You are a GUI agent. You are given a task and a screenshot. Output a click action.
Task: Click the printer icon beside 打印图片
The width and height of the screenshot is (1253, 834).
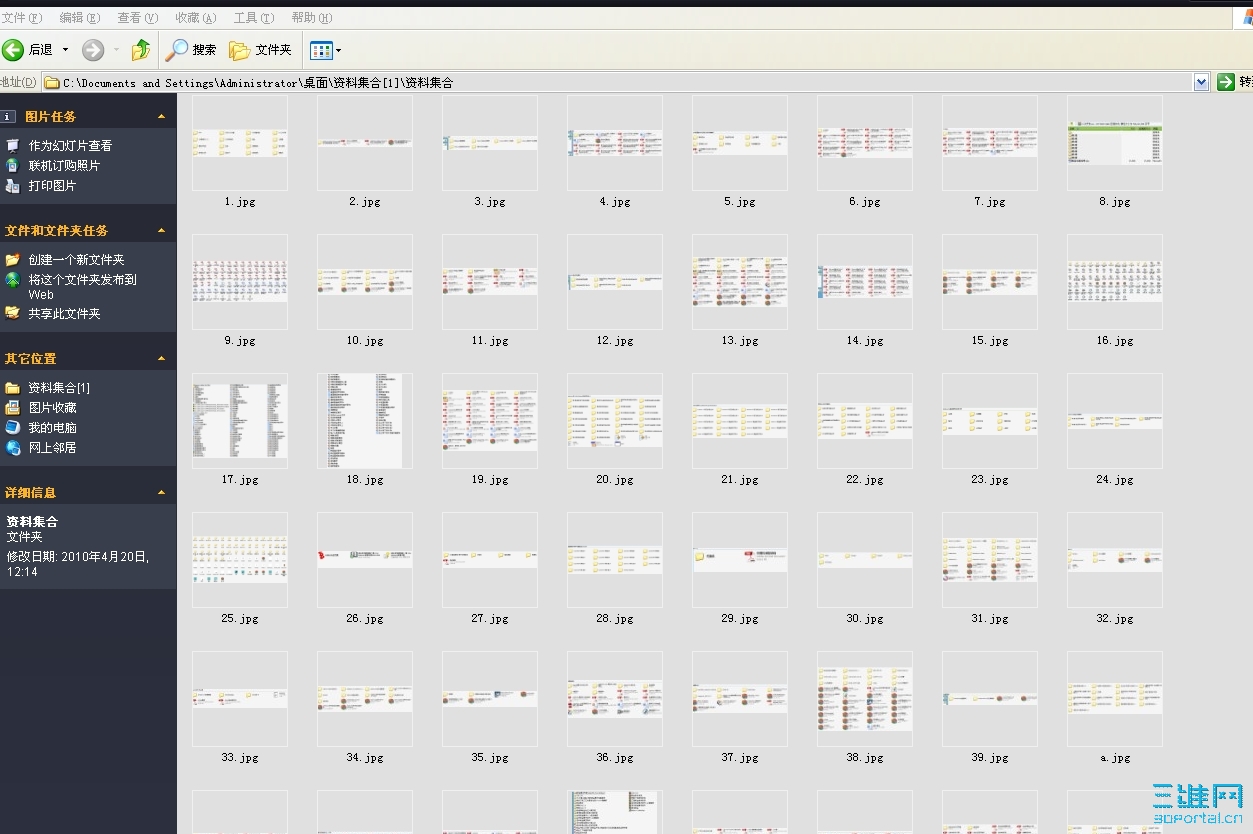tap(12, 186)
